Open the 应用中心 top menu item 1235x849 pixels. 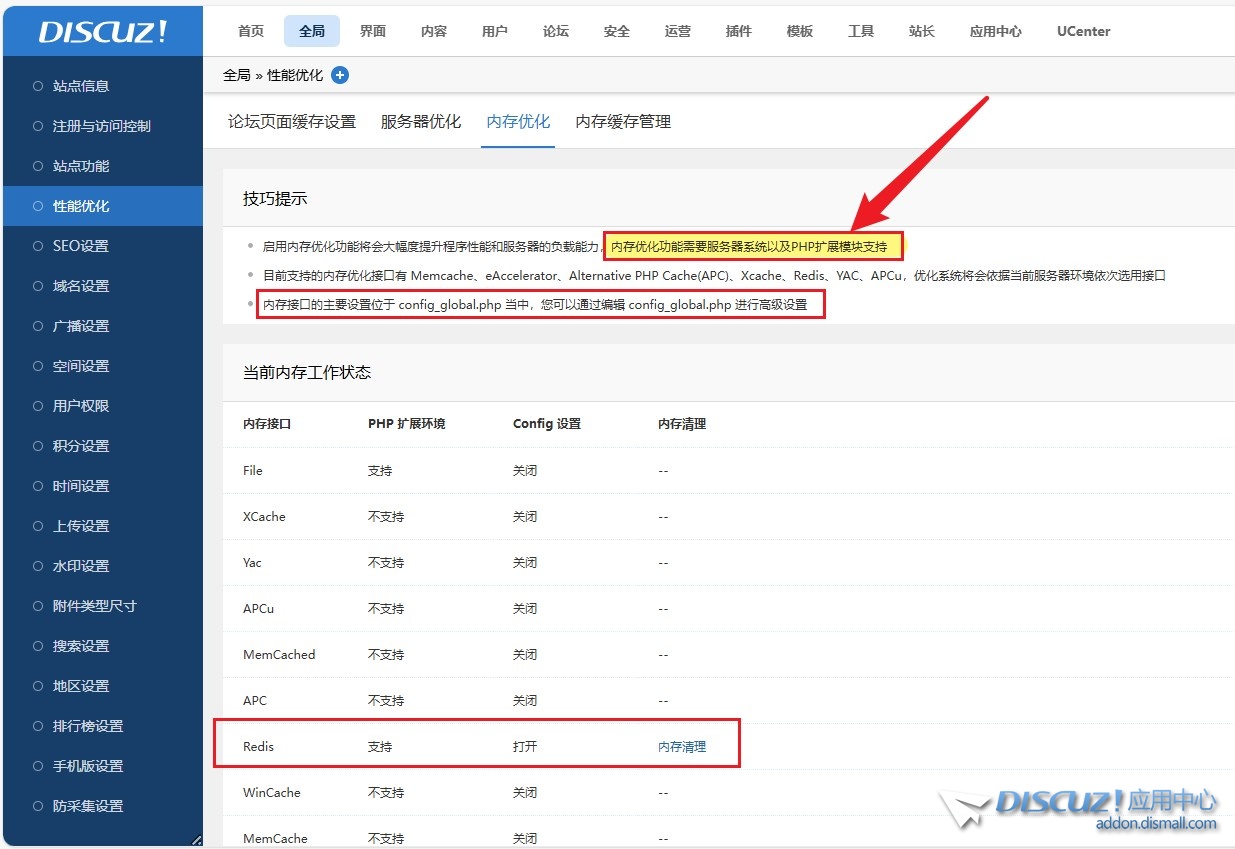(995, 31)
